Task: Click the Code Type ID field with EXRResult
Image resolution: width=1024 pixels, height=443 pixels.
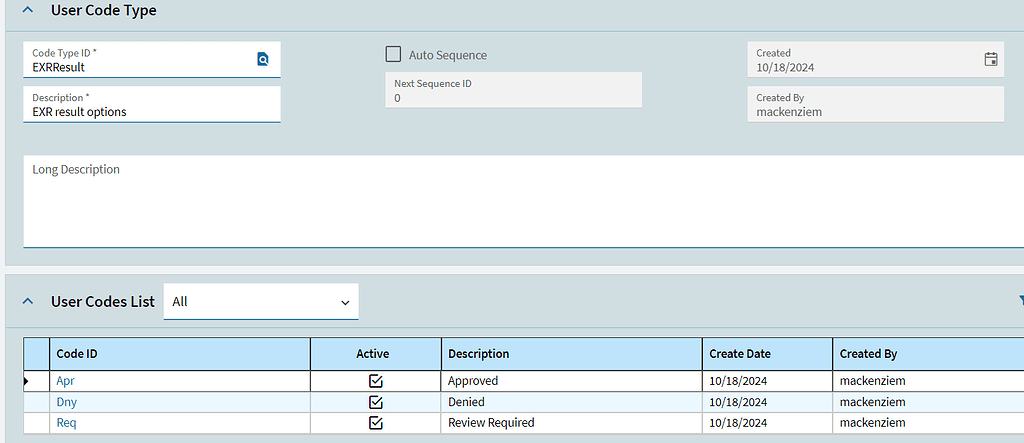Action: point(152,59)
